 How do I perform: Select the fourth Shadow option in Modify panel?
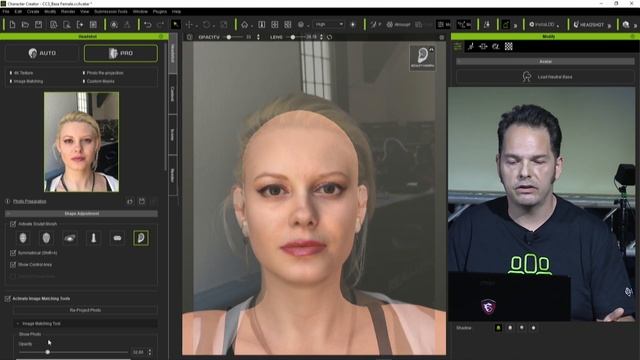533,328
